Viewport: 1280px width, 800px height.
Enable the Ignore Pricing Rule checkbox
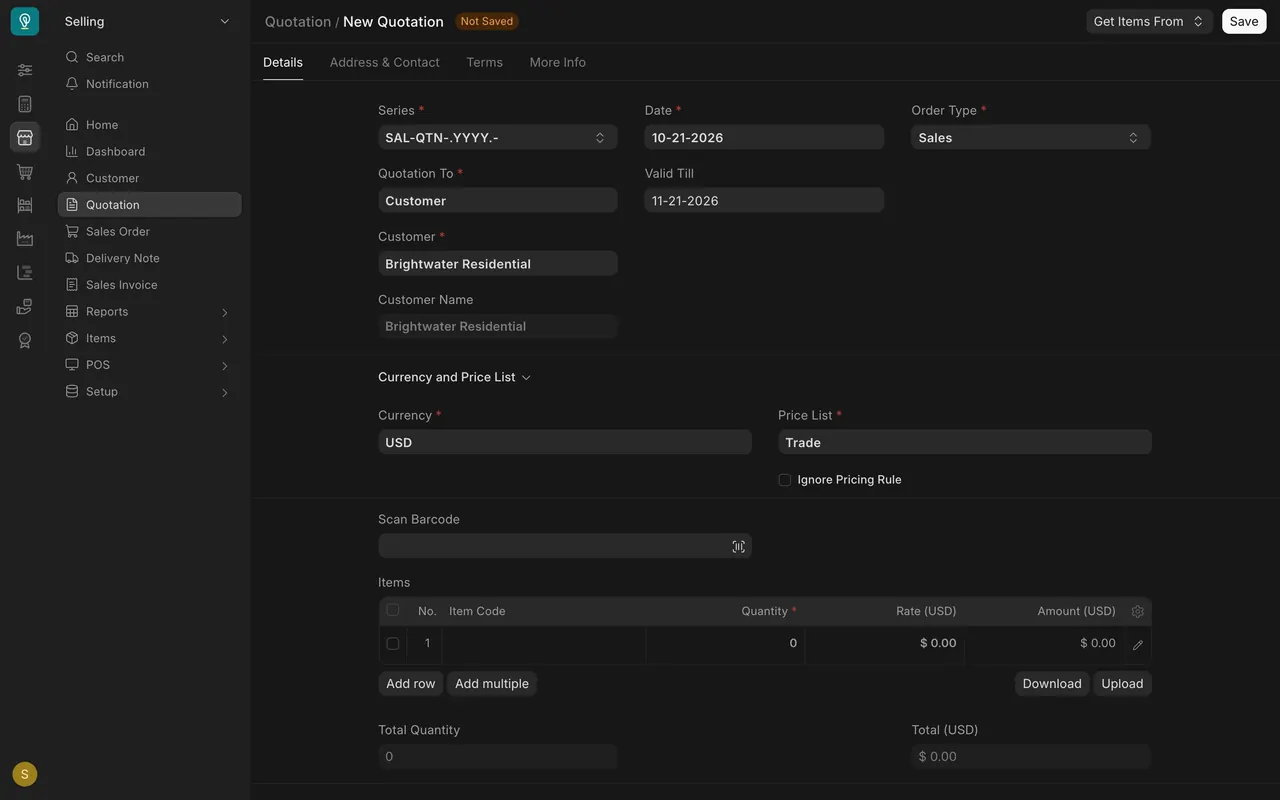(785, 480)
